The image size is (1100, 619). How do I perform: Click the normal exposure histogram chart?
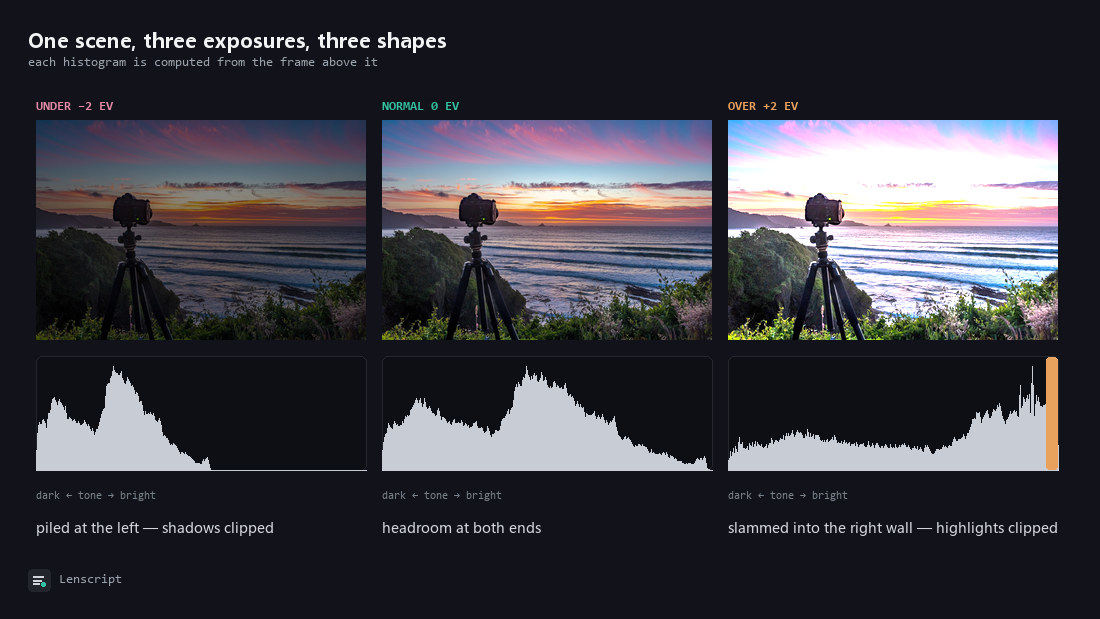[x=546, y=413]
